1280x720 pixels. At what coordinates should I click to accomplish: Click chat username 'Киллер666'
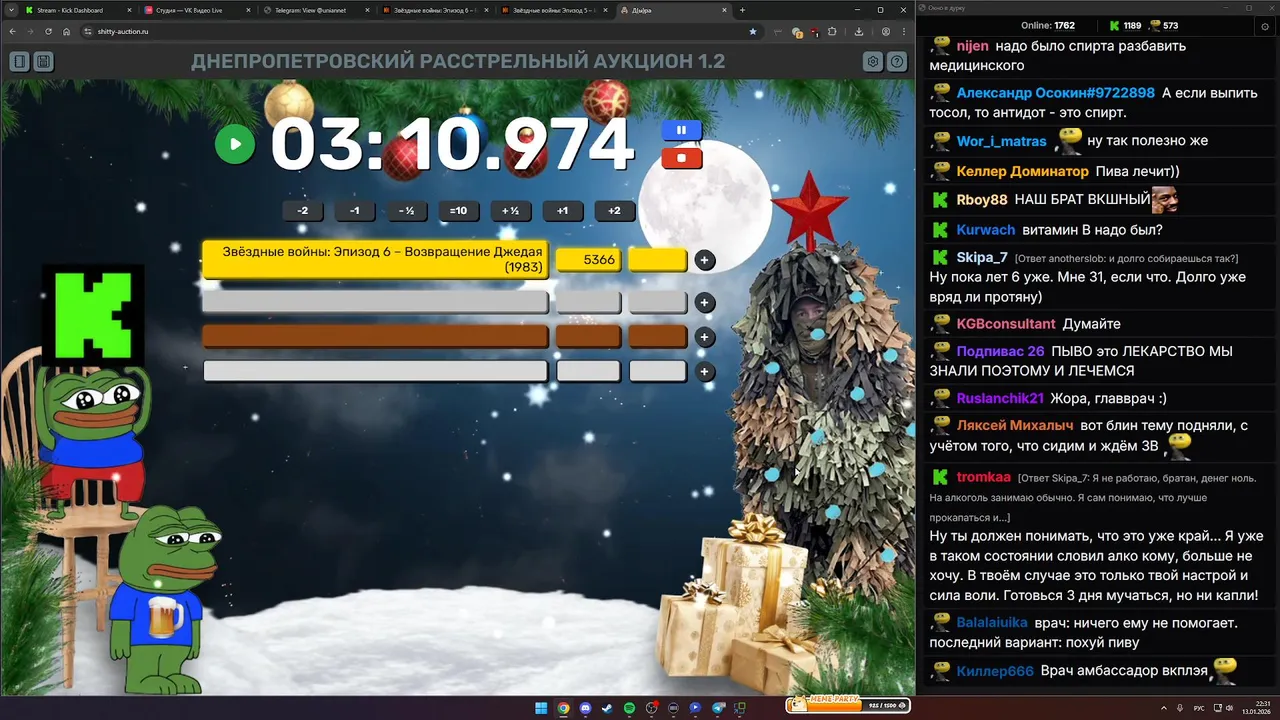995,671
